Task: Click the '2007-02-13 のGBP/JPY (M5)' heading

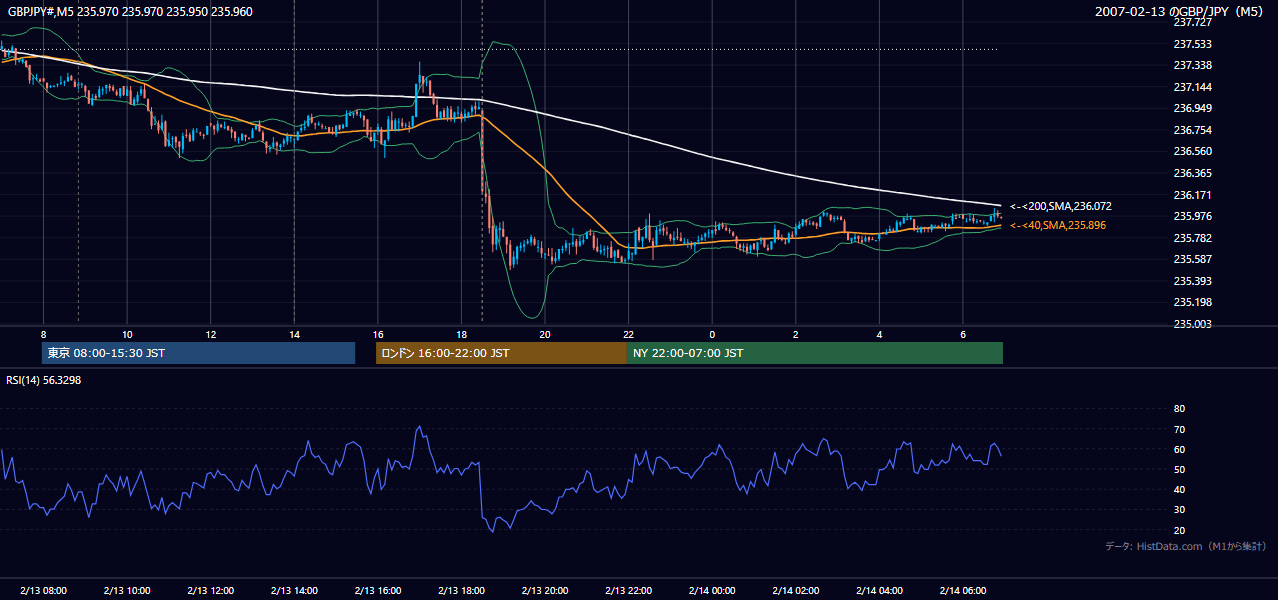Action: (x=1180, y=11)
